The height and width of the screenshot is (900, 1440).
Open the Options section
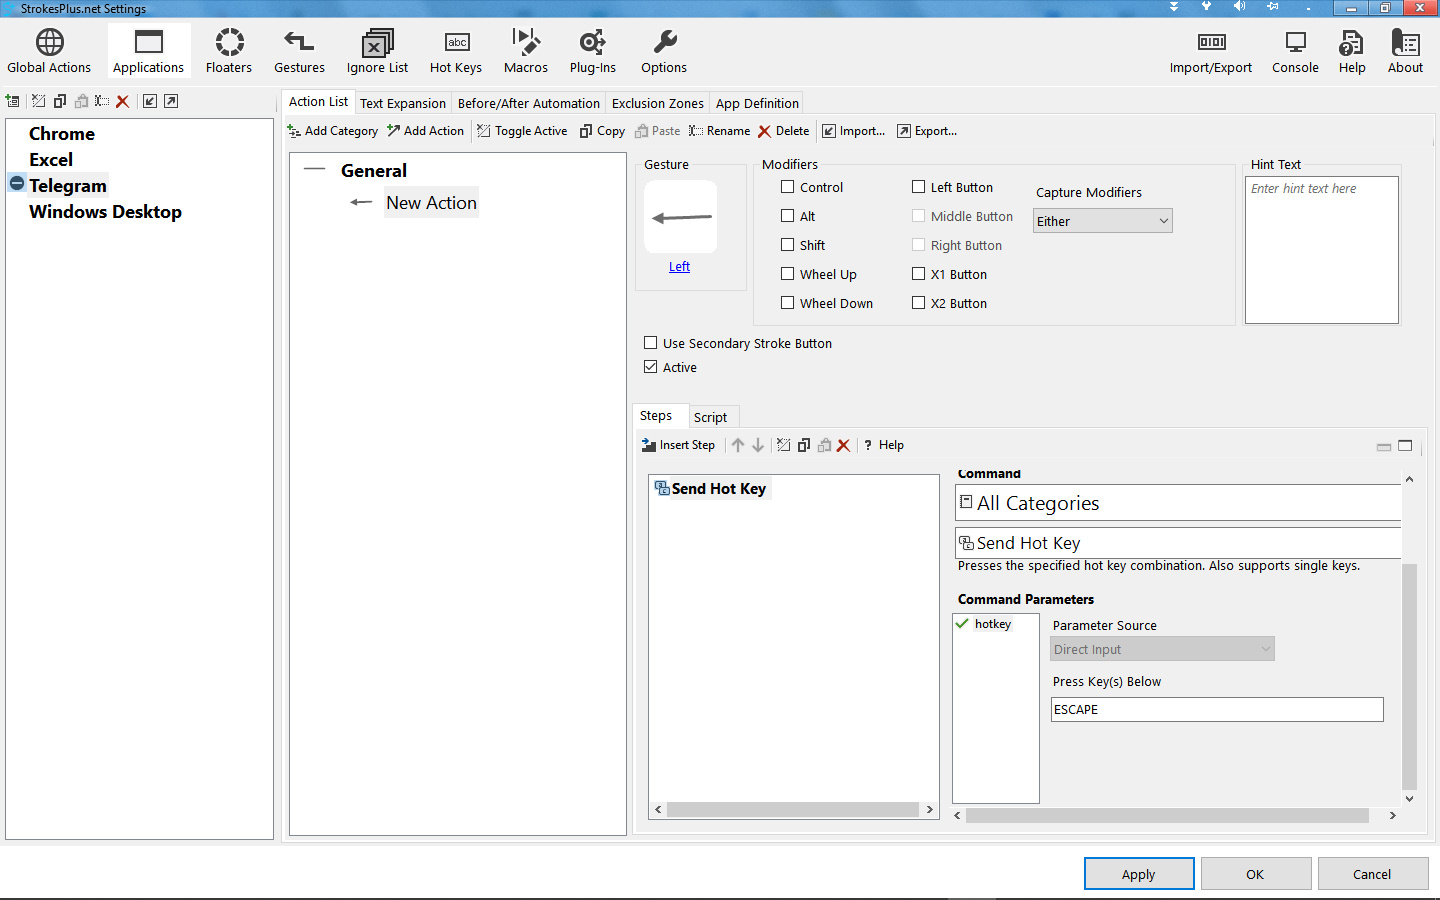tap(664, 51)
